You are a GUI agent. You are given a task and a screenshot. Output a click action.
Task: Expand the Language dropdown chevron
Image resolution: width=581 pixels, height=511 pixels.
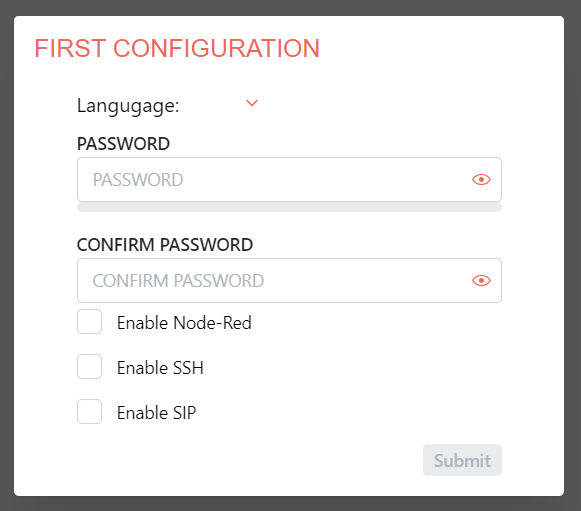click(252, 103)
